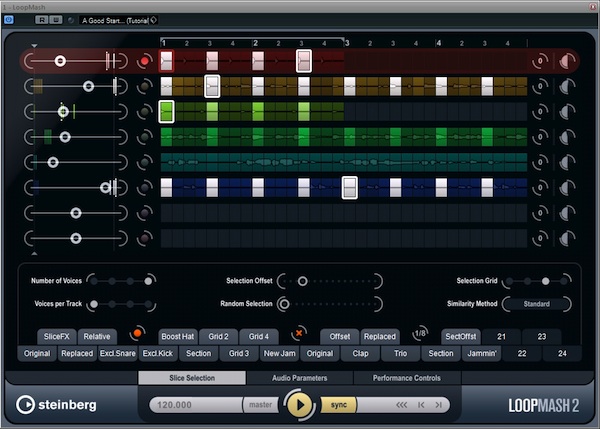Adjust blue track volume knob

point(567,188)
